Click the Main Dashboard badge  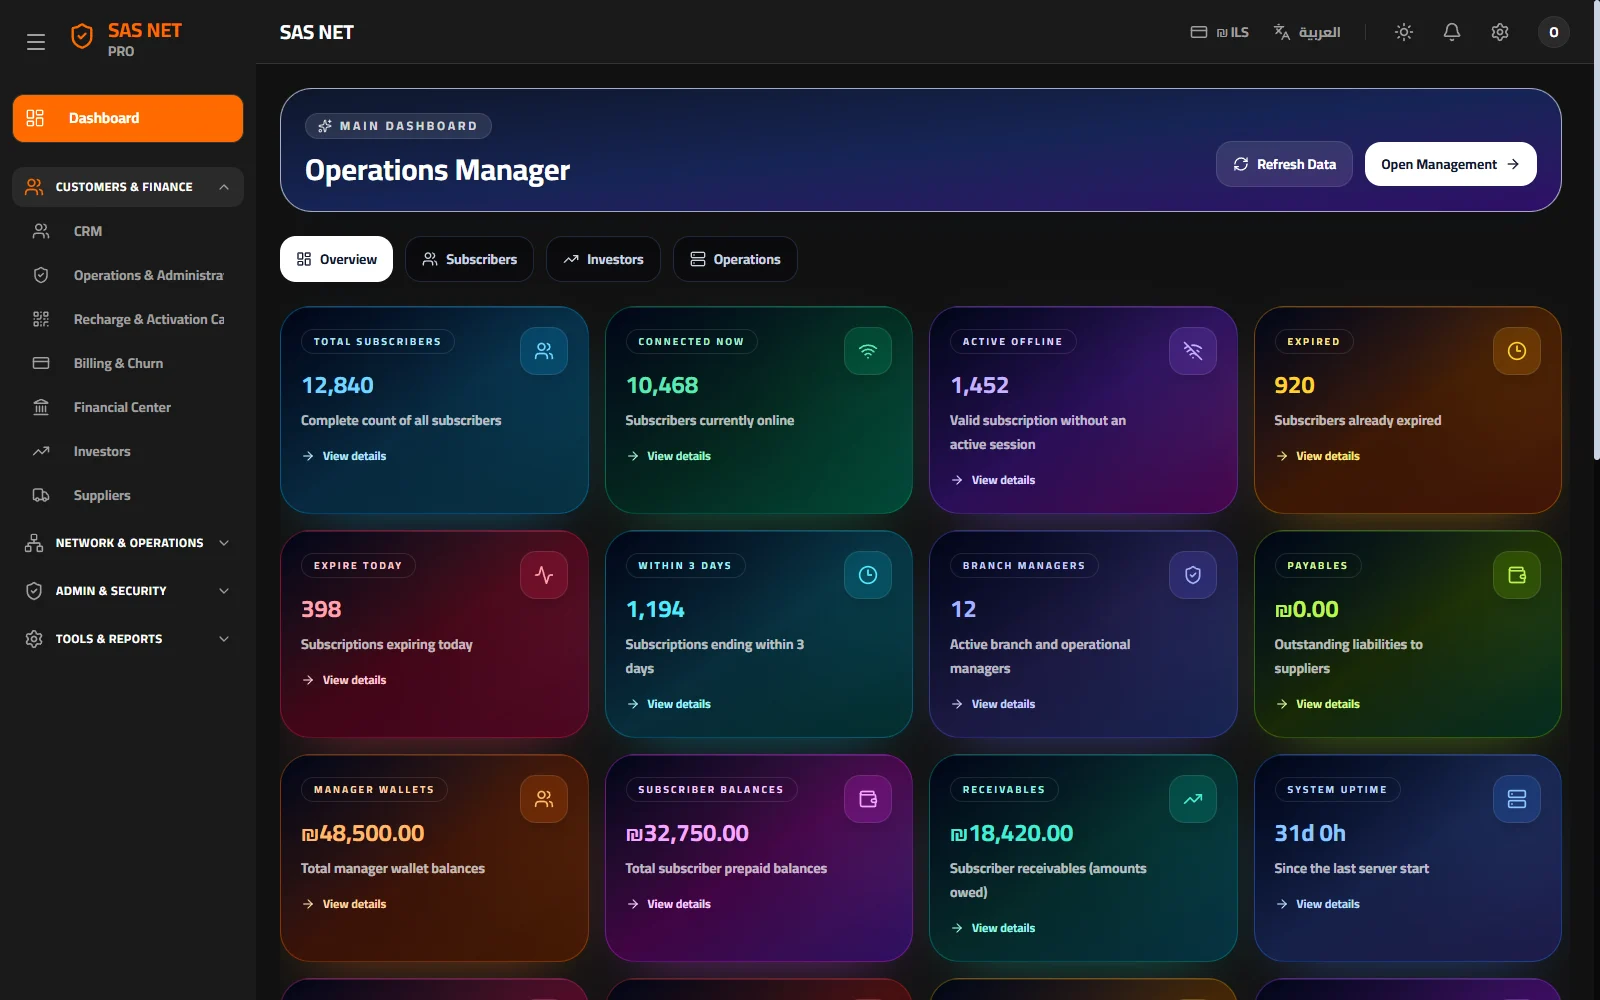tap(398, 126)
